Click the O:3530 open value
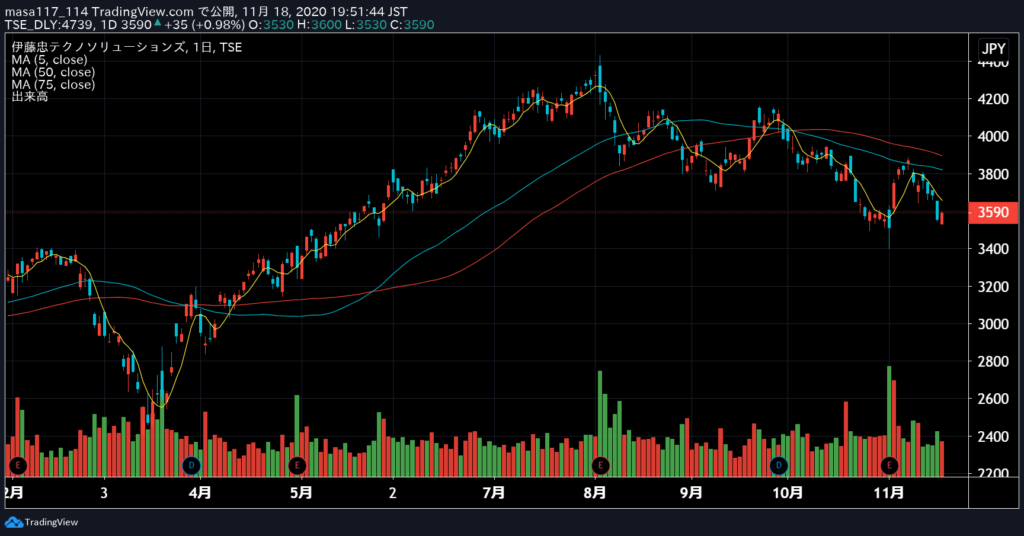The height and width of the screenshot is (536, 1024). point(271,25)
